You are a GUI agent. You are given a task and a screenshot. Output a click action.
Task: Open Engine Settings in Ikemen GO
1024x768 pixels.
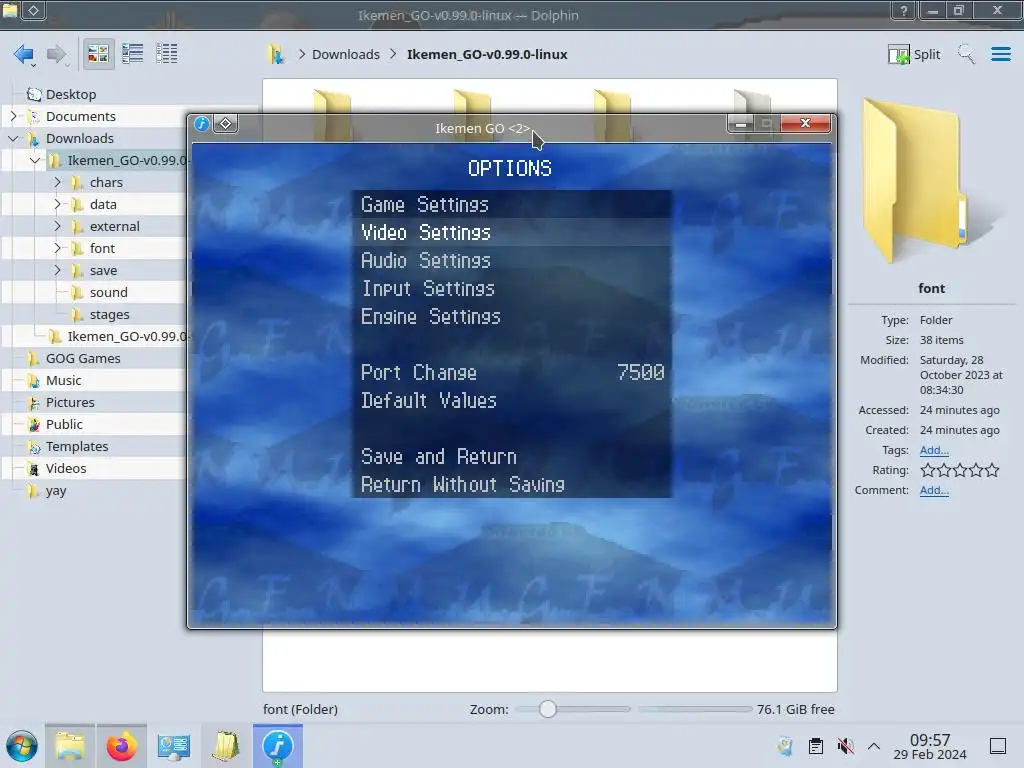tap(512, 317)
